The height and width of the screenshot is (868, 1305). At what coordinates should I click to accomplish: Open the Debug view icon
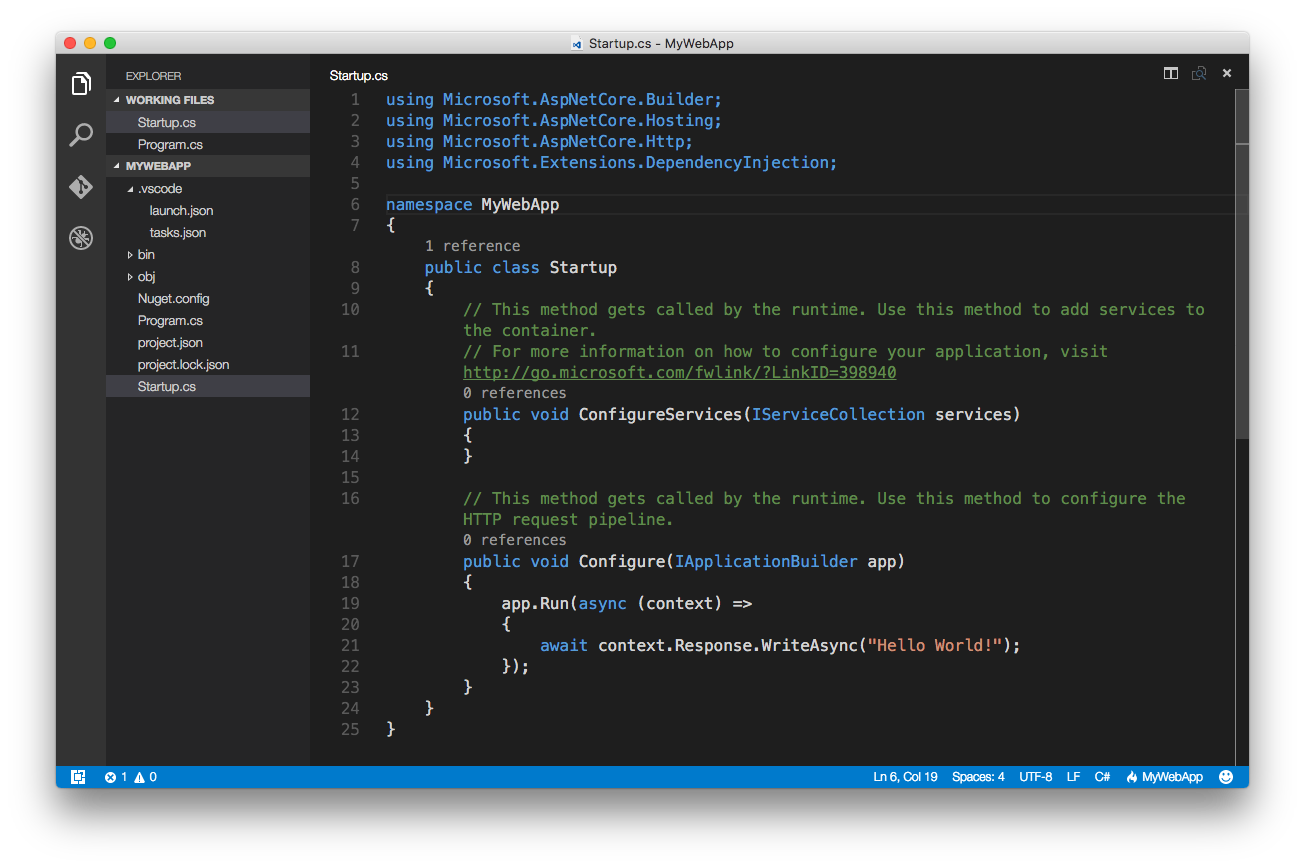click(81, 238)
